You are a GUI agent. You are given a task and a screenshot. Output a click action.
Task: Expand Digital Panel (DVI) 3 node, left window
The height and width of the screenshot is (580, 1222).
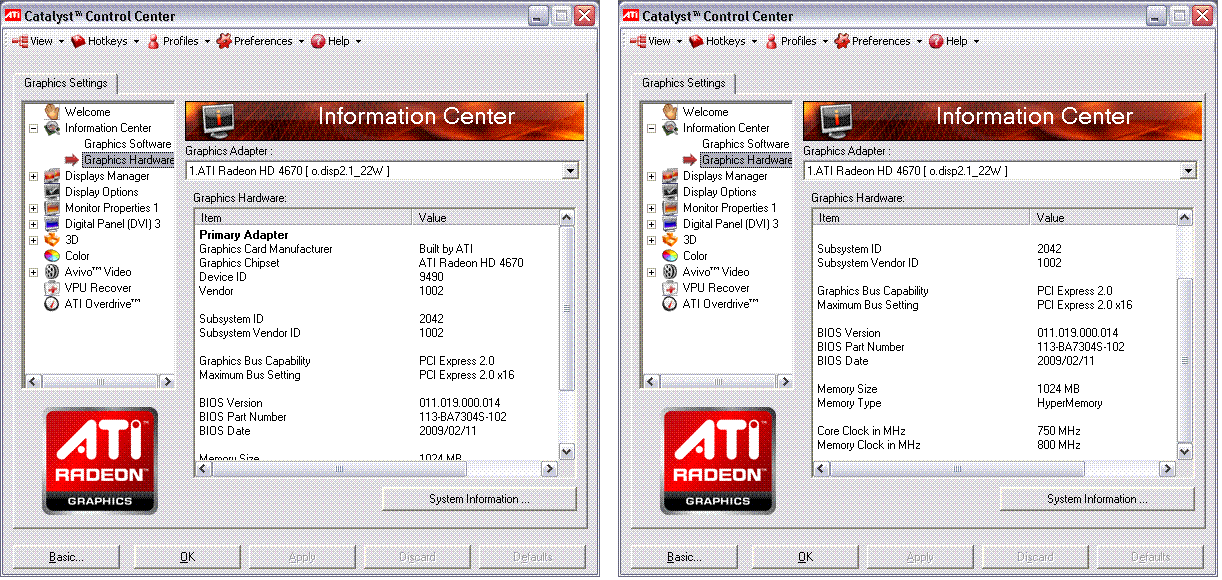[x=34, y=224]
